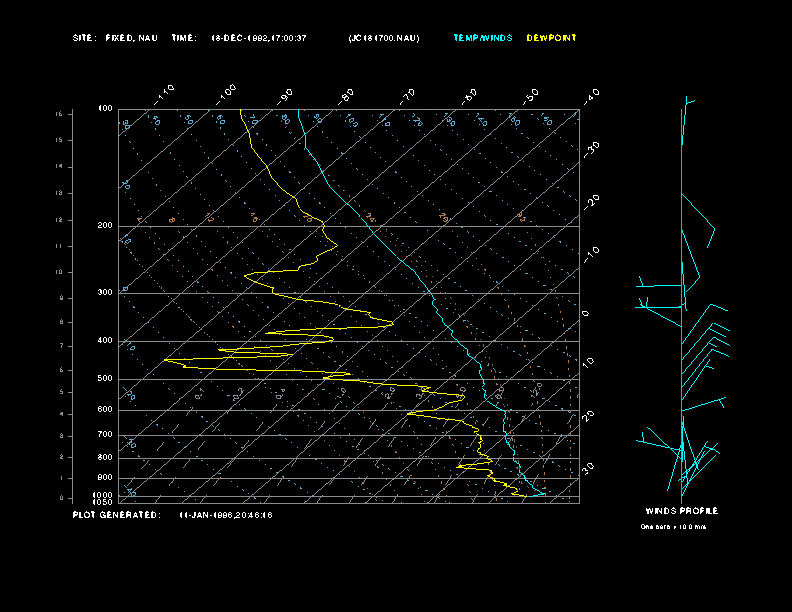This screenshot has width=792, height=612.
Task: Click altitude scale label 11
Action: coord(60,246)
